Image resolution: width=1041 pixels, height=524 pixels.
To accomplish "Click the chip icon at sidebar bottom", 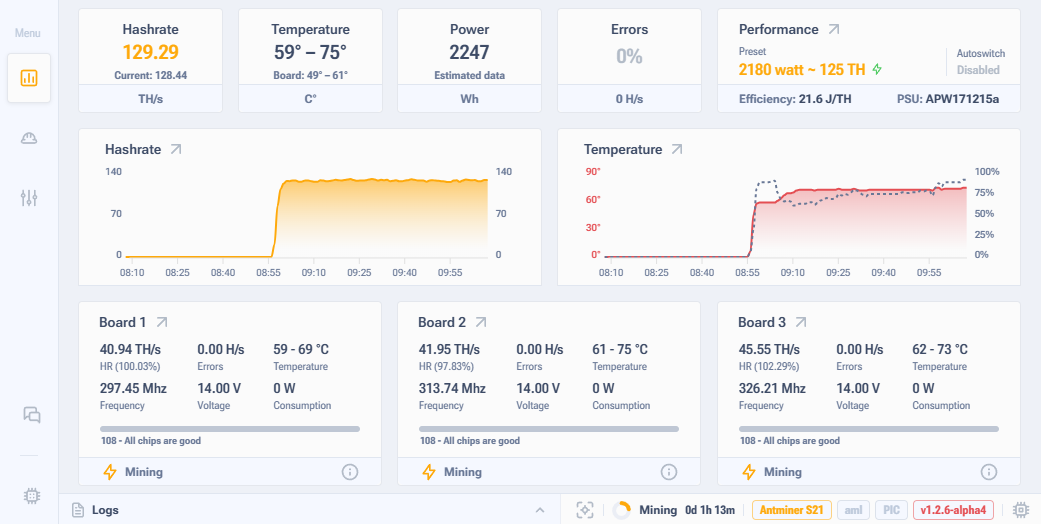I will (x=31, y=495).
